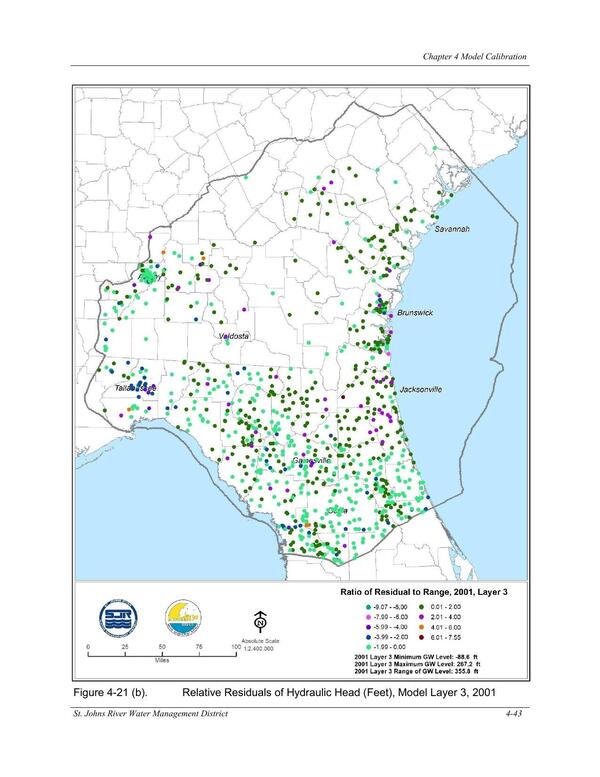This screenshot has height=777, width=600.
Task: Click the '-5.99 - -4.00' legend range text
Action: 391,627
